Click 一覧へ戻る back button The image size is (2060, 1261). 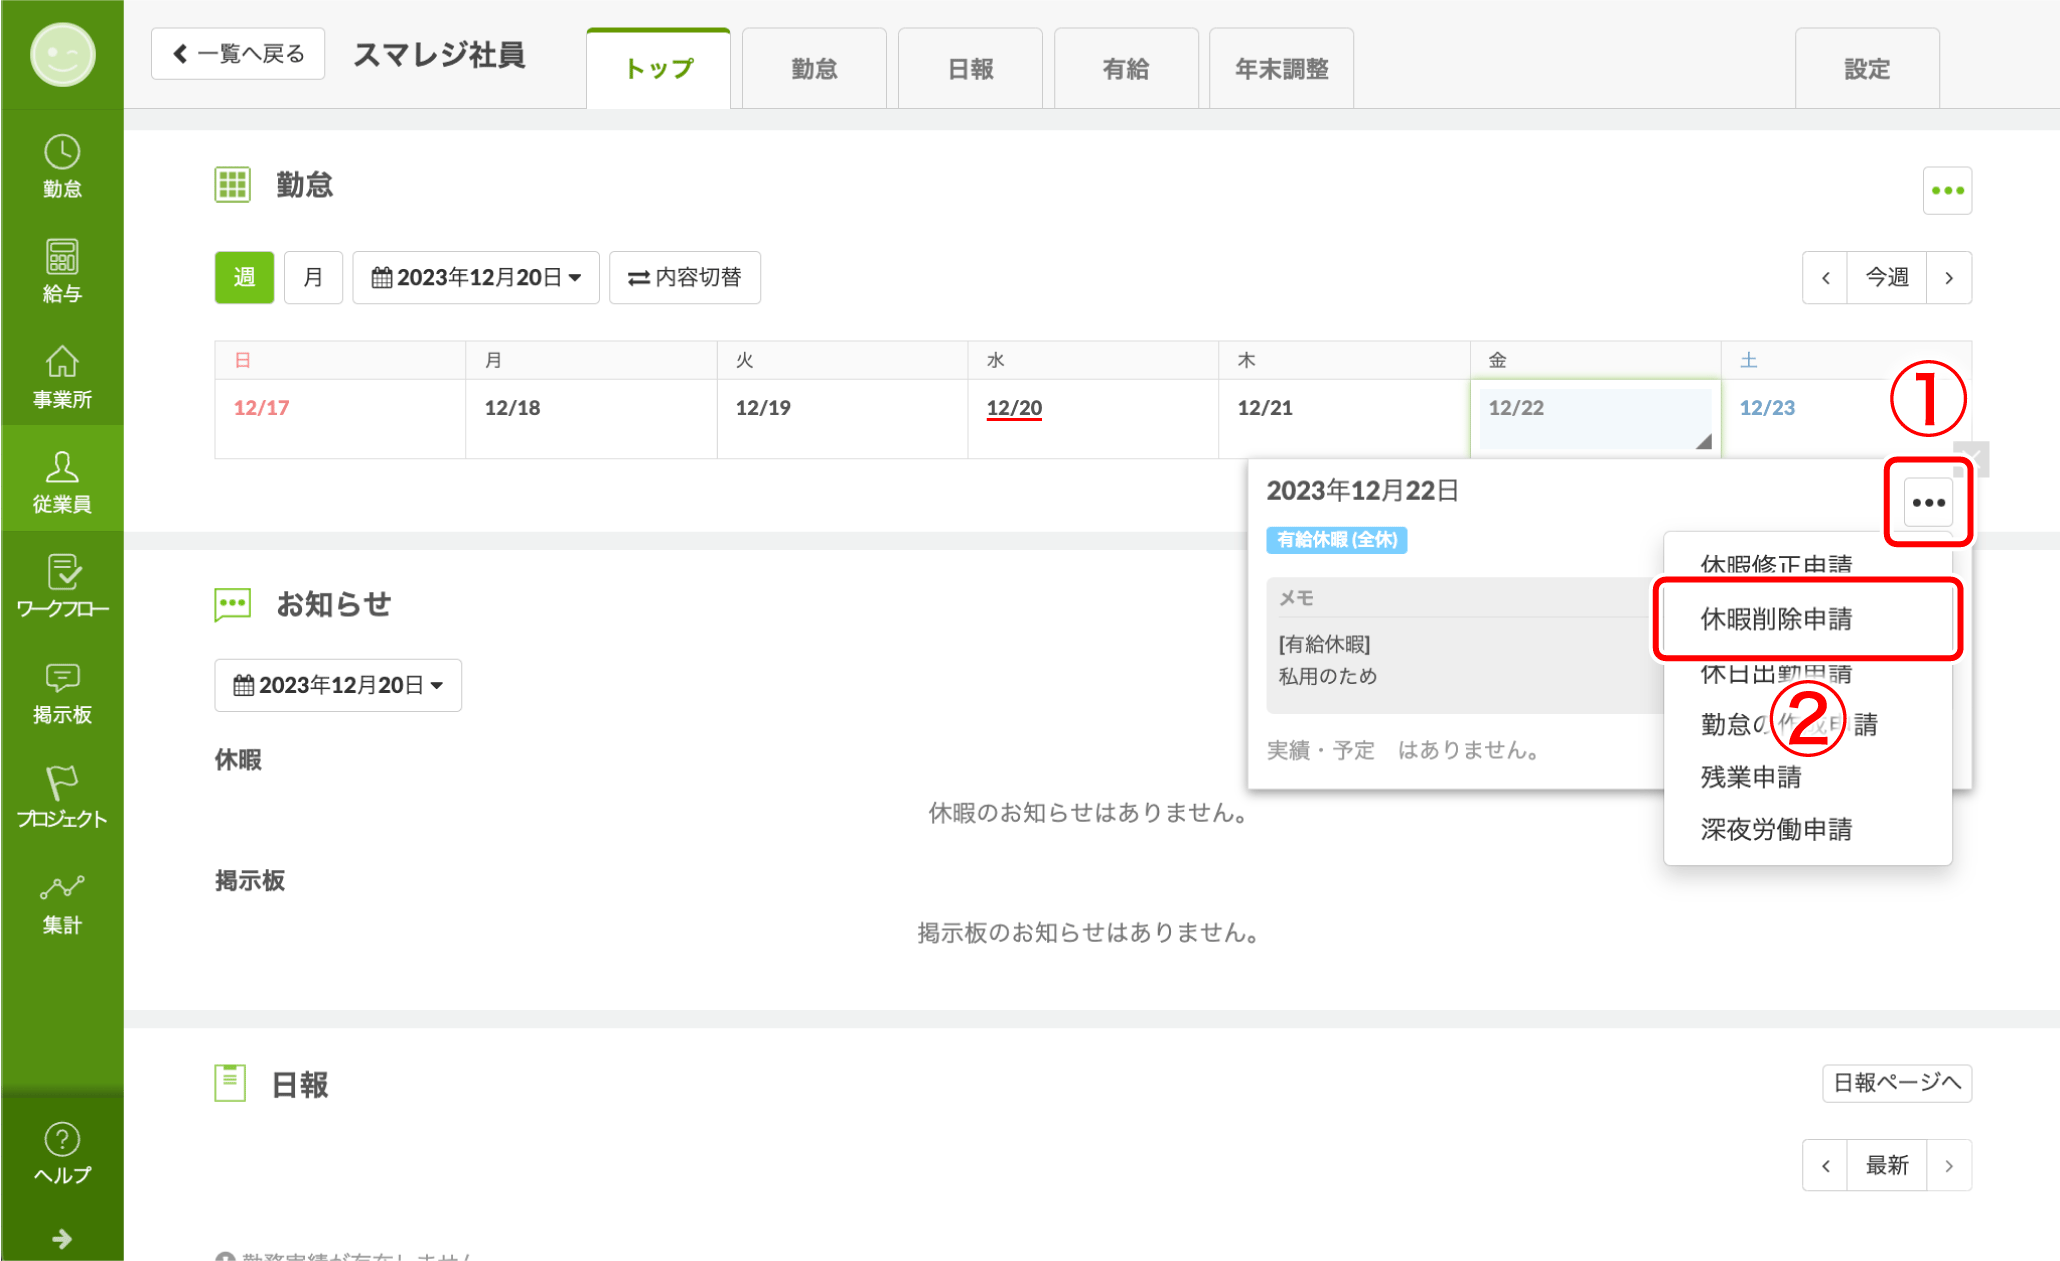pos(238,54)
